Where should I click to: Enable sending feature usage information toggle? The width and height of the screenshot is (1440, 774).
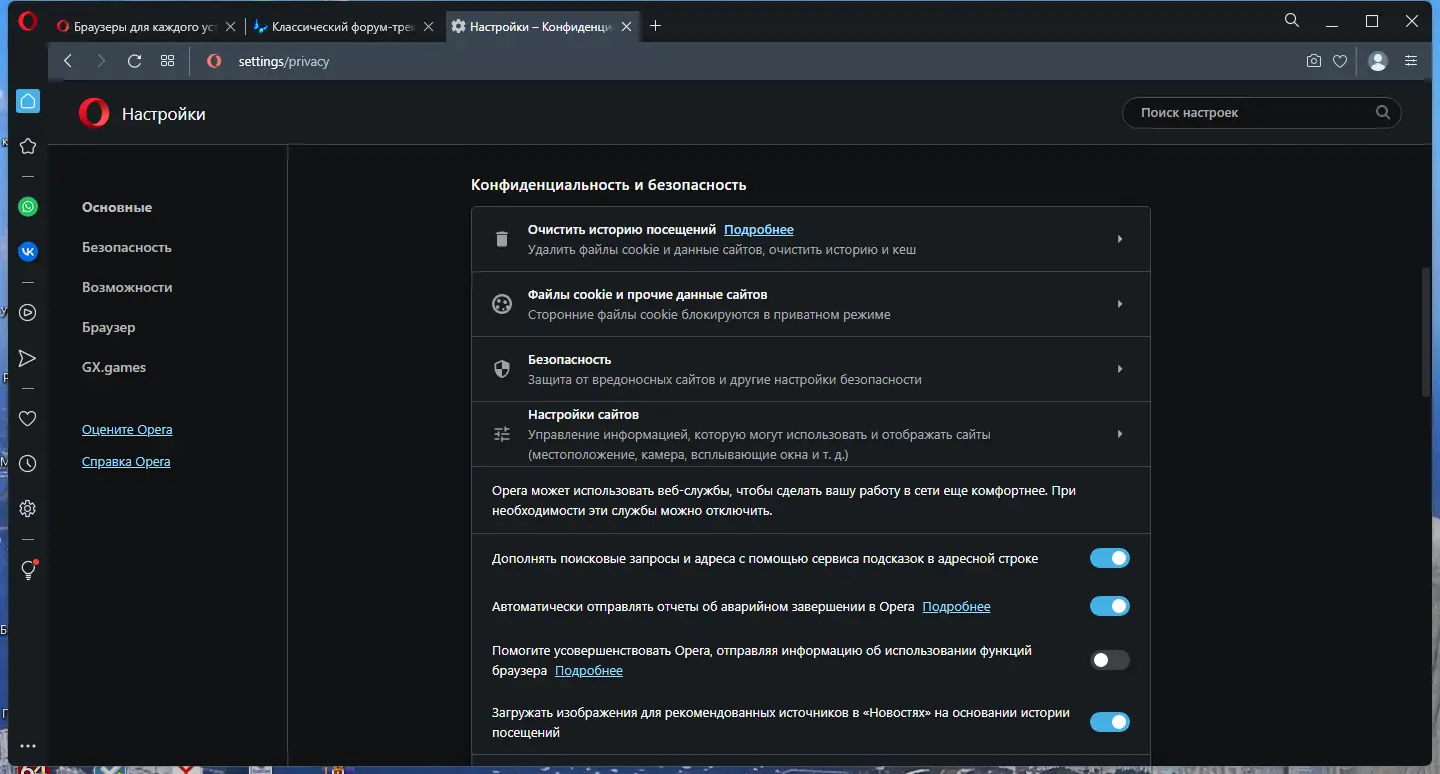pos(1109,660)
